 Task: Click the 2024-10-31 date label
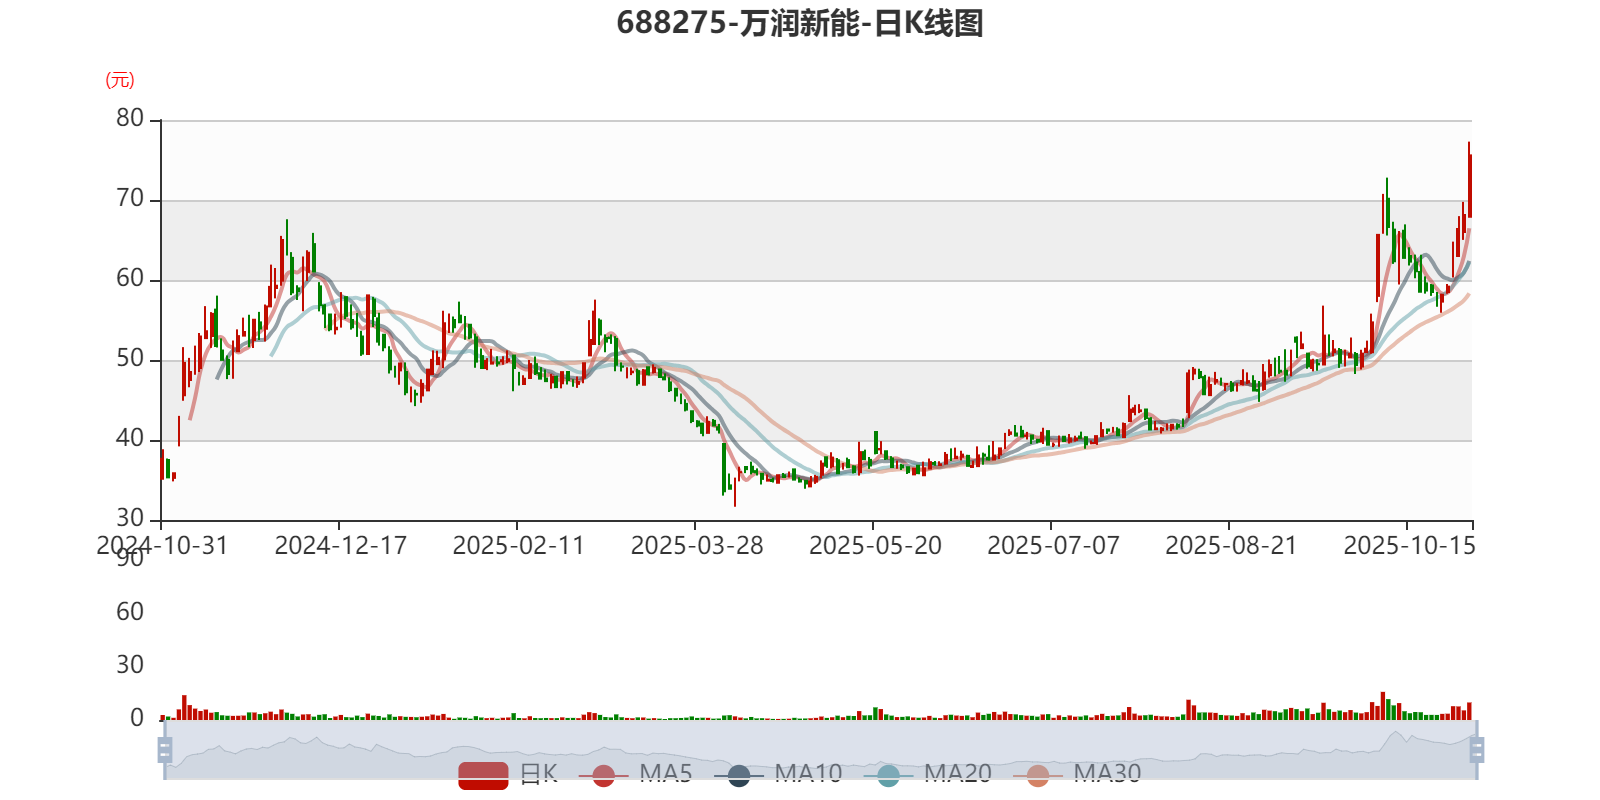(x=162, y=546)
